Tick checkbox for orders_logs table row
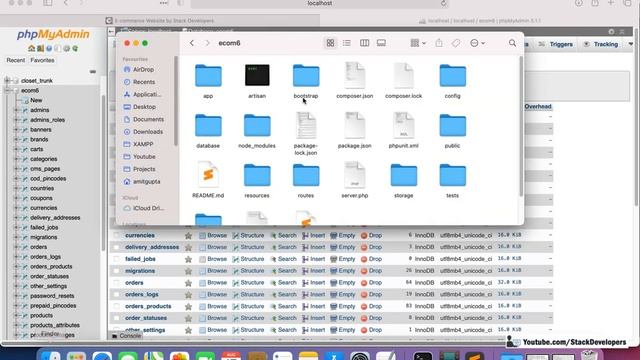The image size is (640, 360). click(x=117, y=295)
